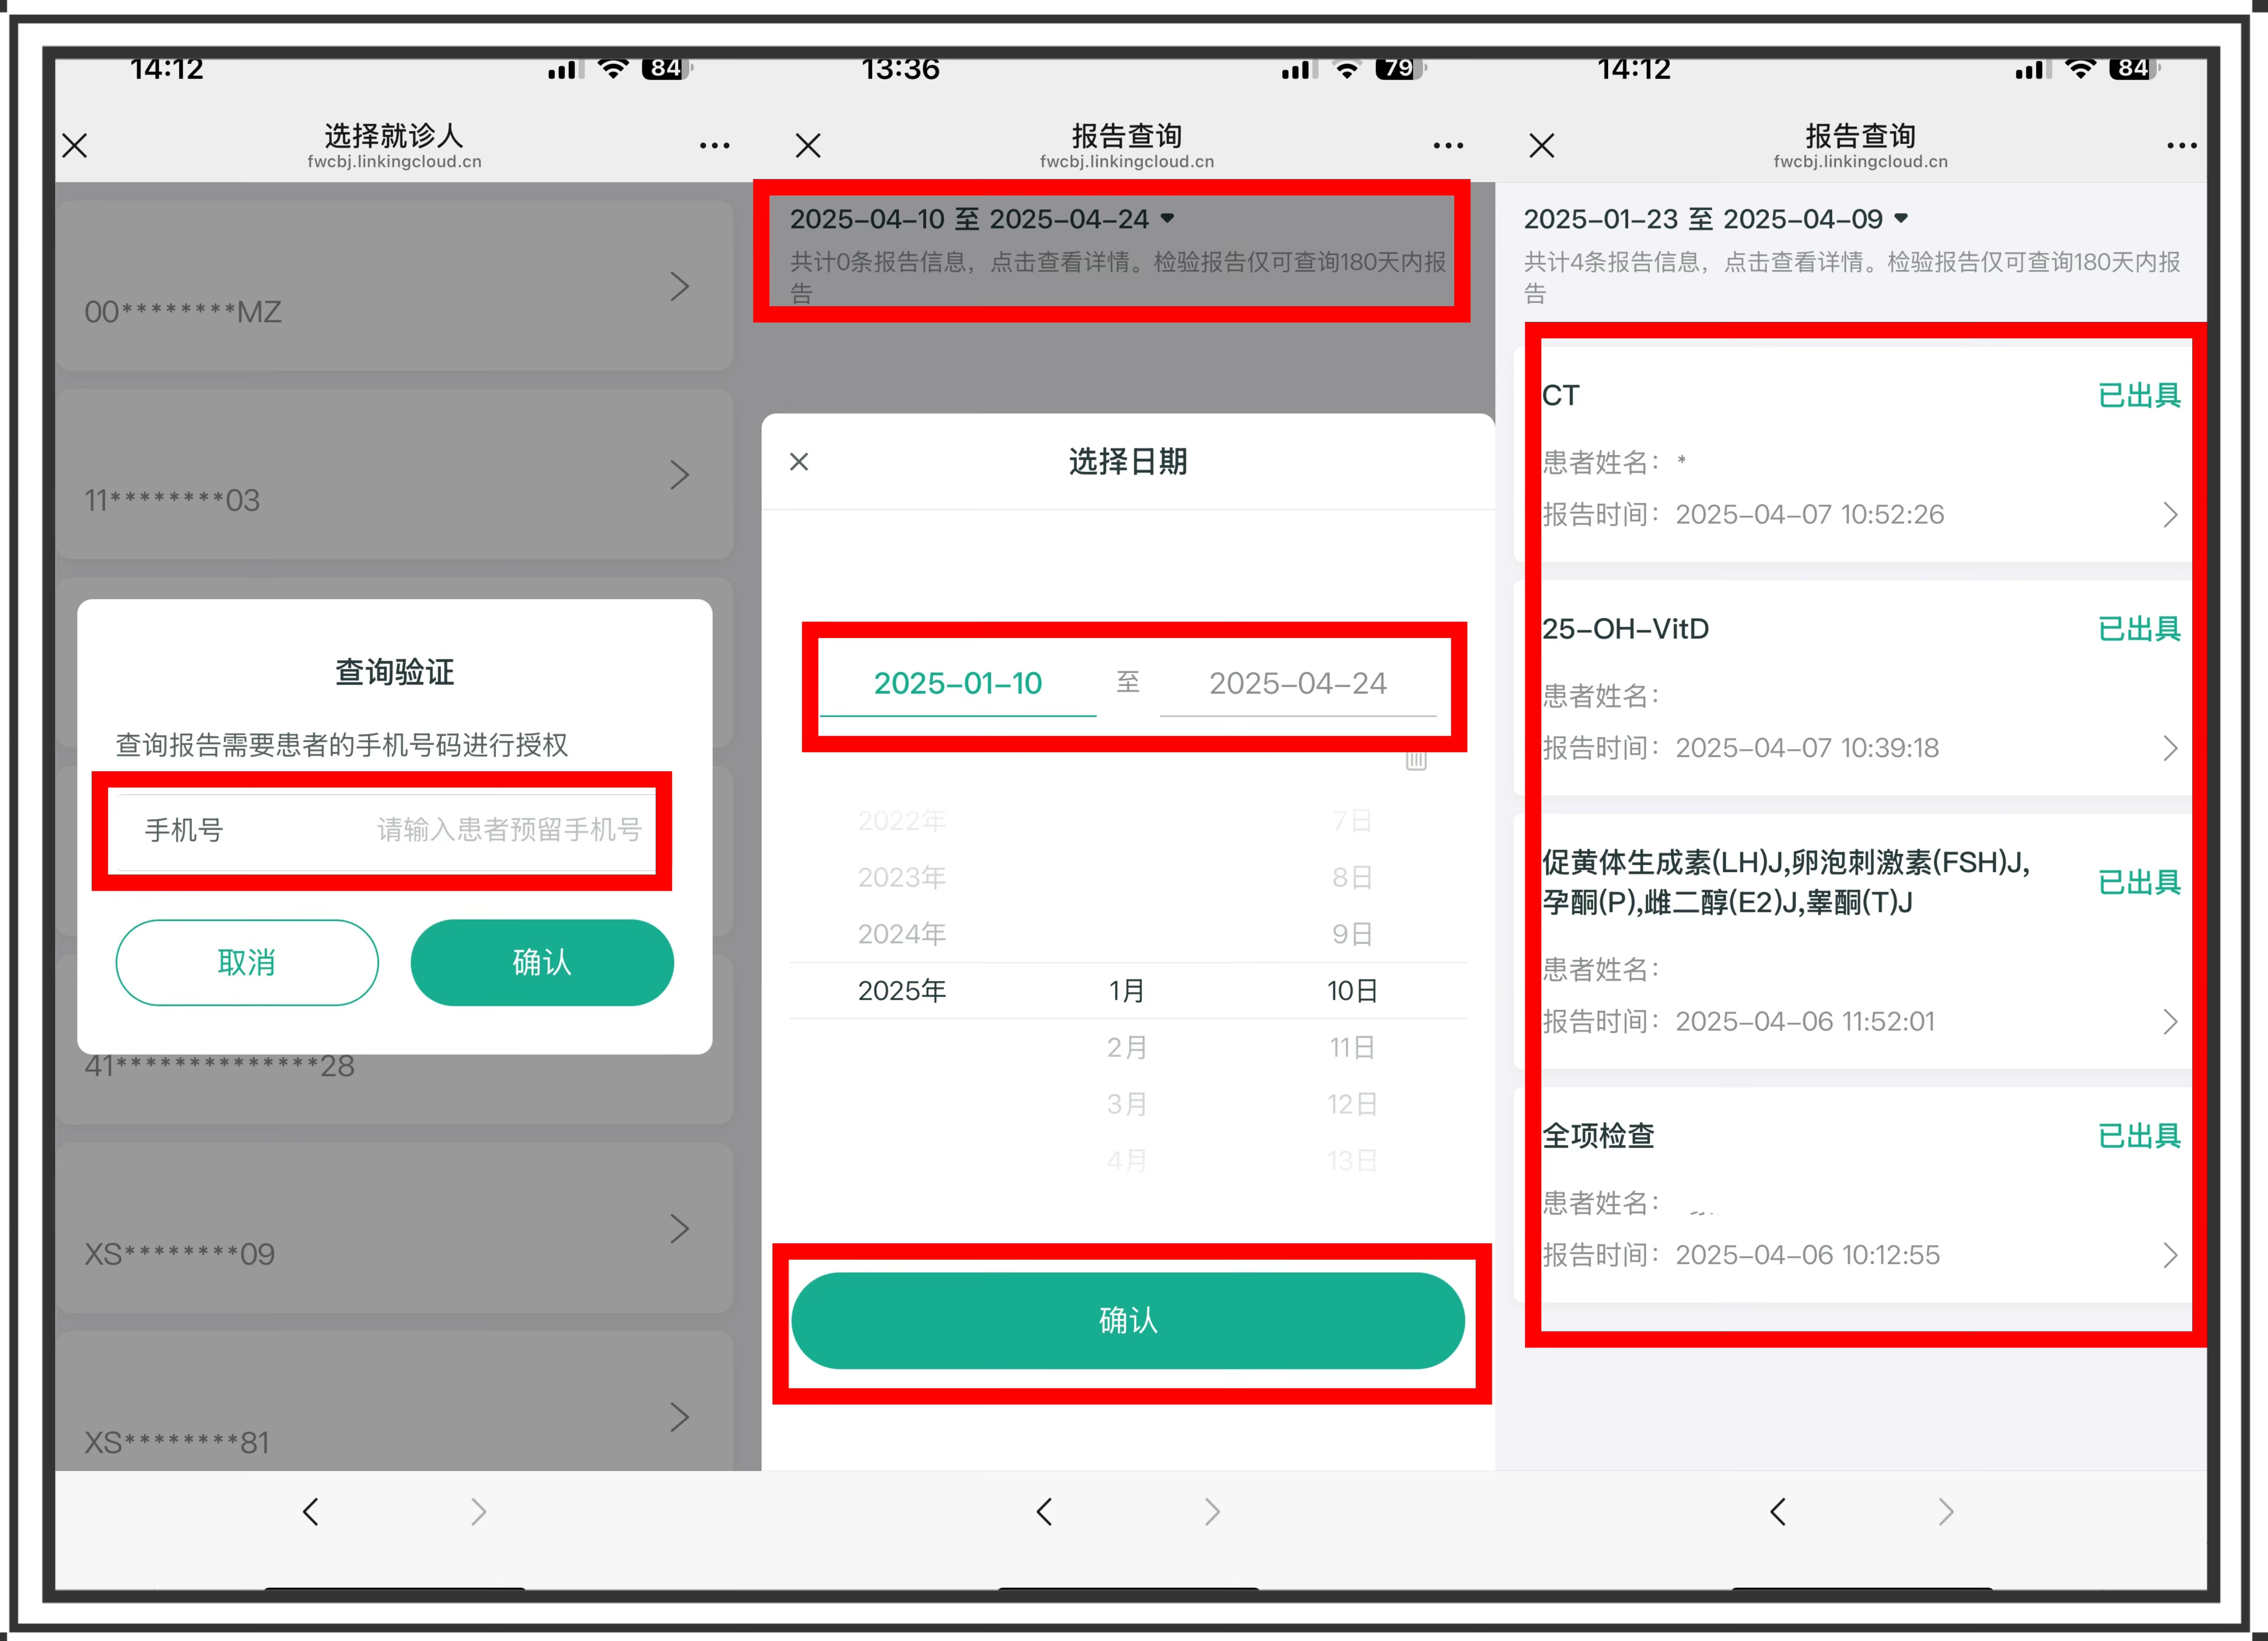The height and width of the screenshot is (1641, 2268).
Task: Go forward using right panel's forward arrow
Action: pyautogui.click(x=1946, y=1512)
